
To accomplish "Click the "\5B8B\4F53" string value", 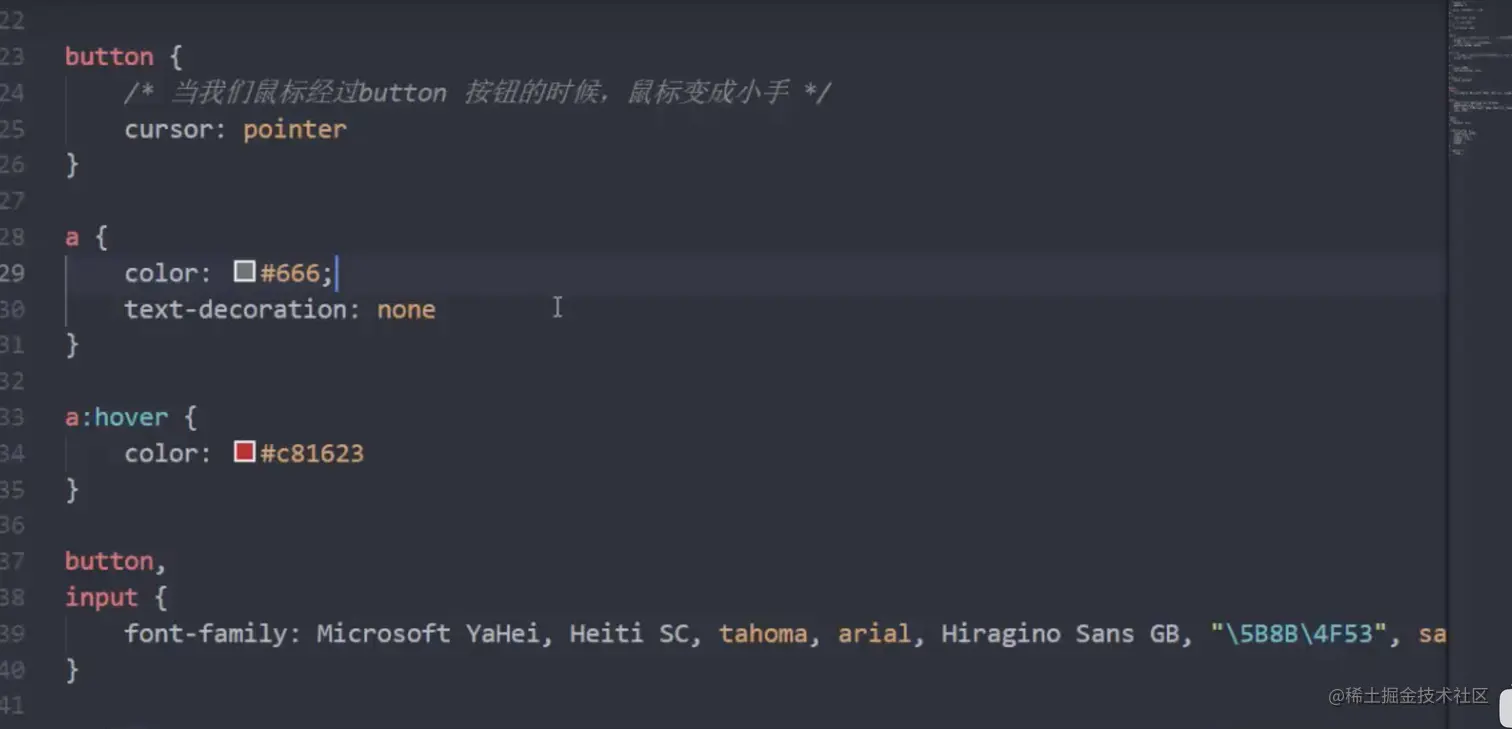I will pos(1299,633).
